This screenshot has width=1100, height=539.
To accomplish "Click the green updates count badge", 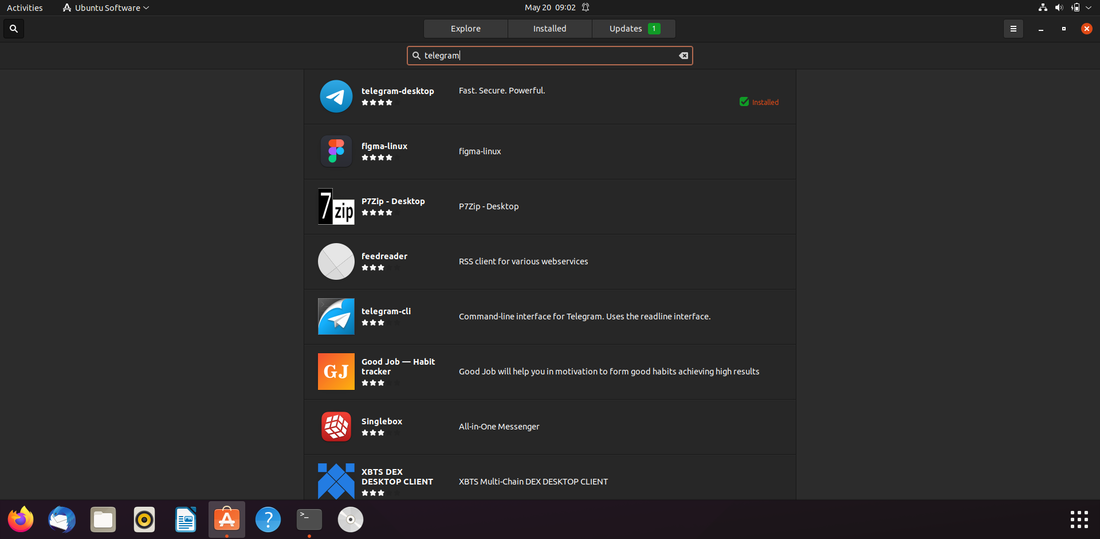I will click(x=654, y=29).
